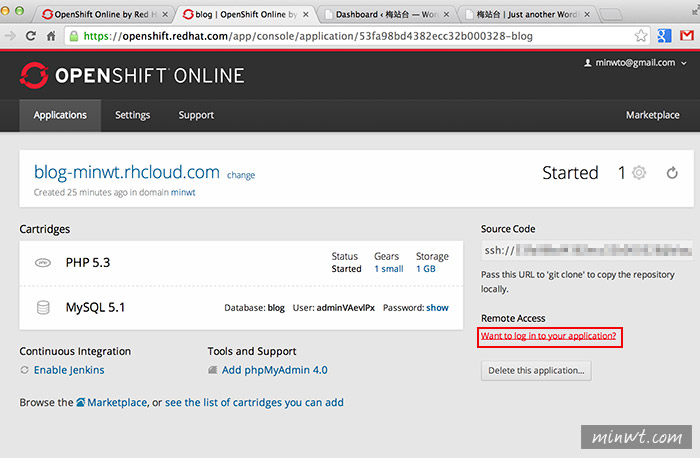Click the OpenShift Online logo
This screenshot has width=700, height=458.
pos(132,75)
